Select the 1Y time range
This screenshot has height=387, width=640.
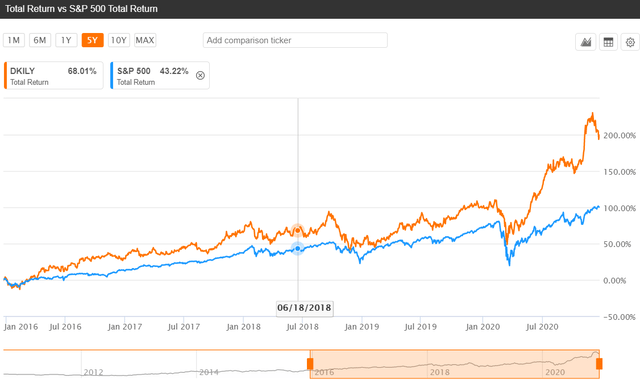pyautogui.click(x=66, y=40)
